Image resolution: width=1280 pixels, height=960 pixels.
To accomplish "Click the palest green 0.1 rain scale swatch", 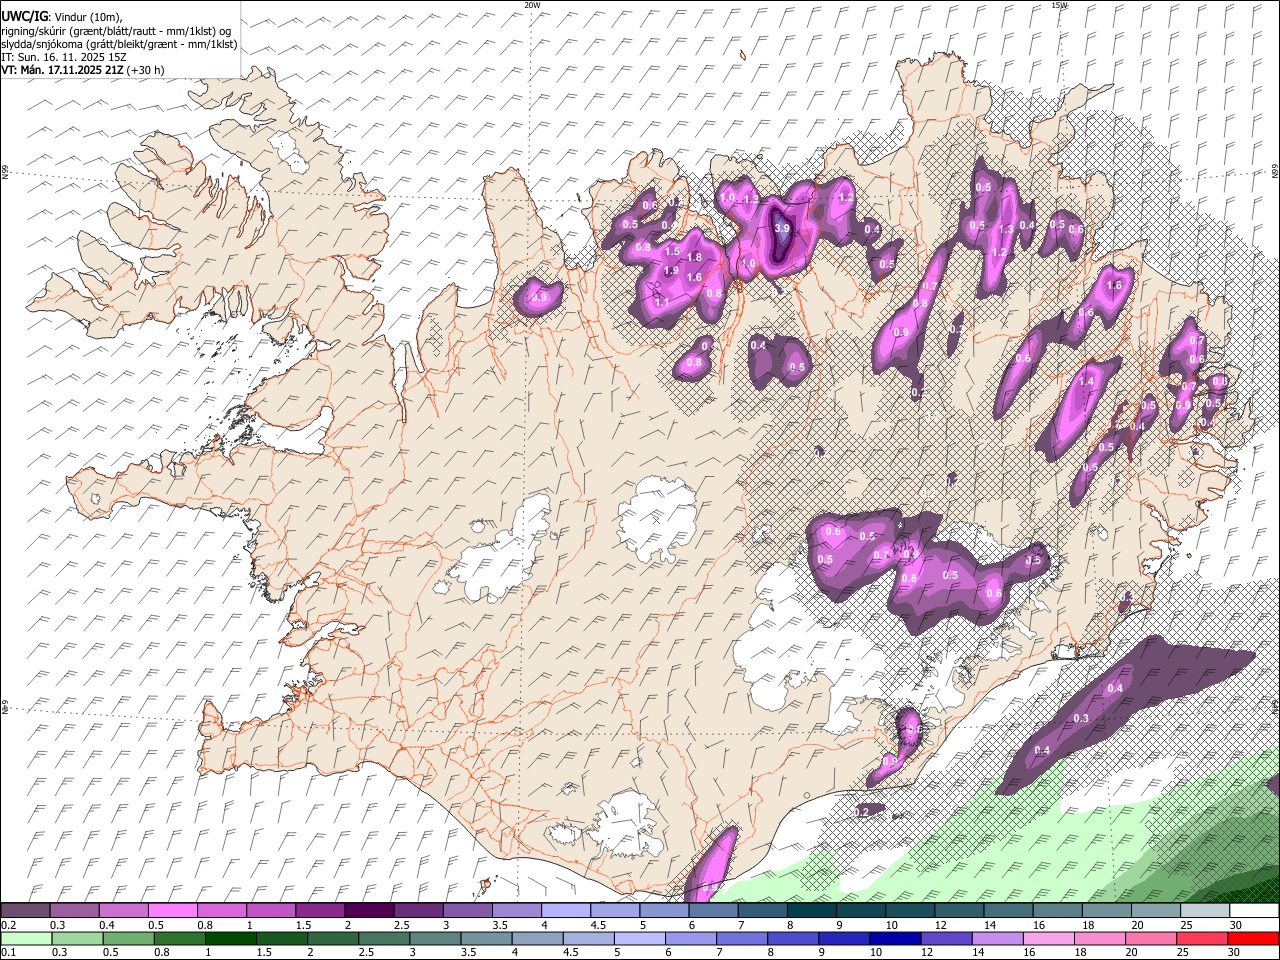I will point(26,939).
